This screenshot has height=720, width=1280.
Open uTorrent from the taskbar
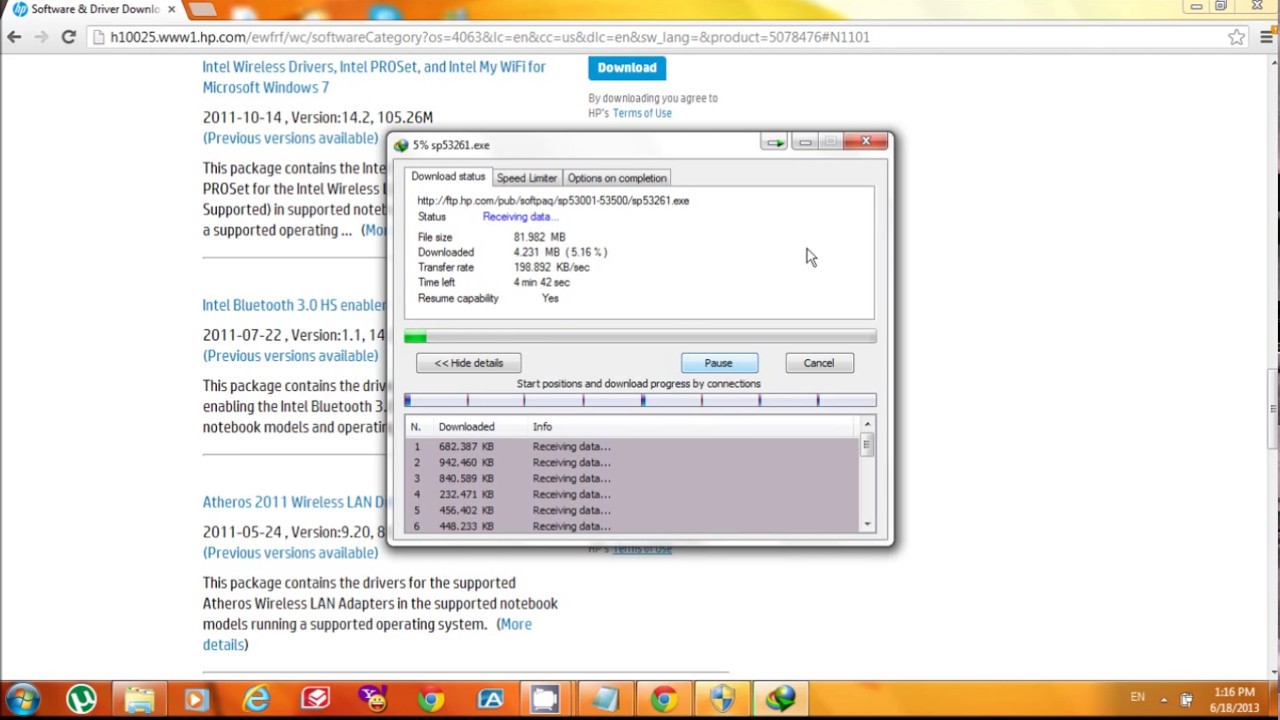point(82,699)
